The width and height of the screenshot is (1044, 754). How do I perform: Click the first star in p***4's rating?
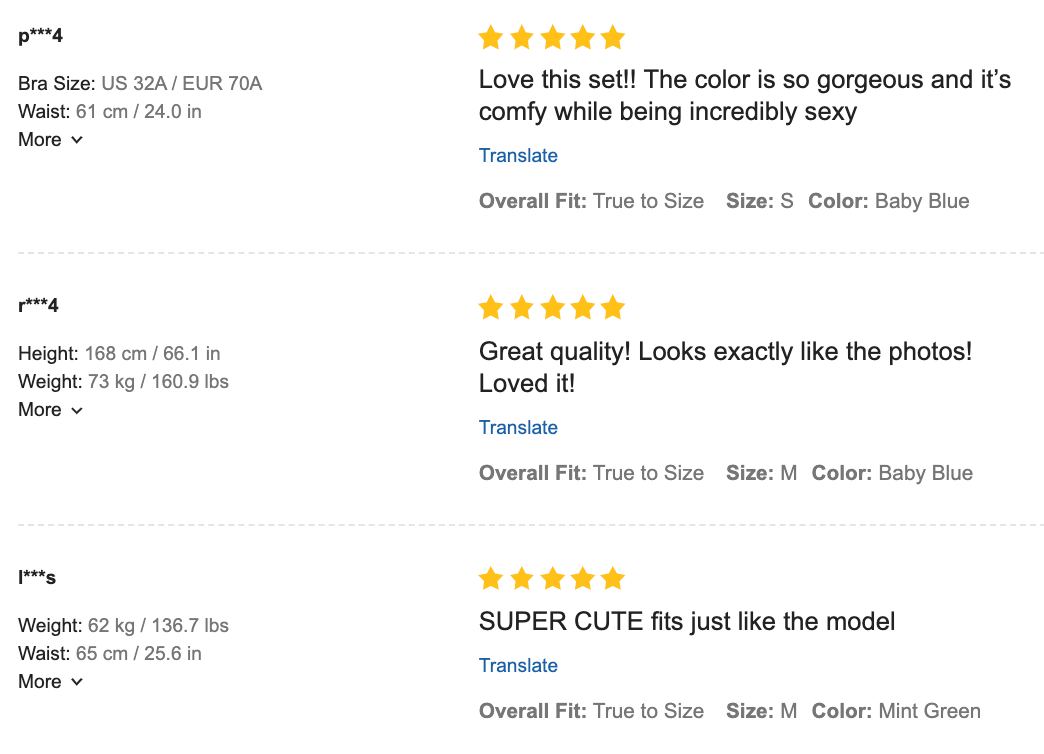490,38
